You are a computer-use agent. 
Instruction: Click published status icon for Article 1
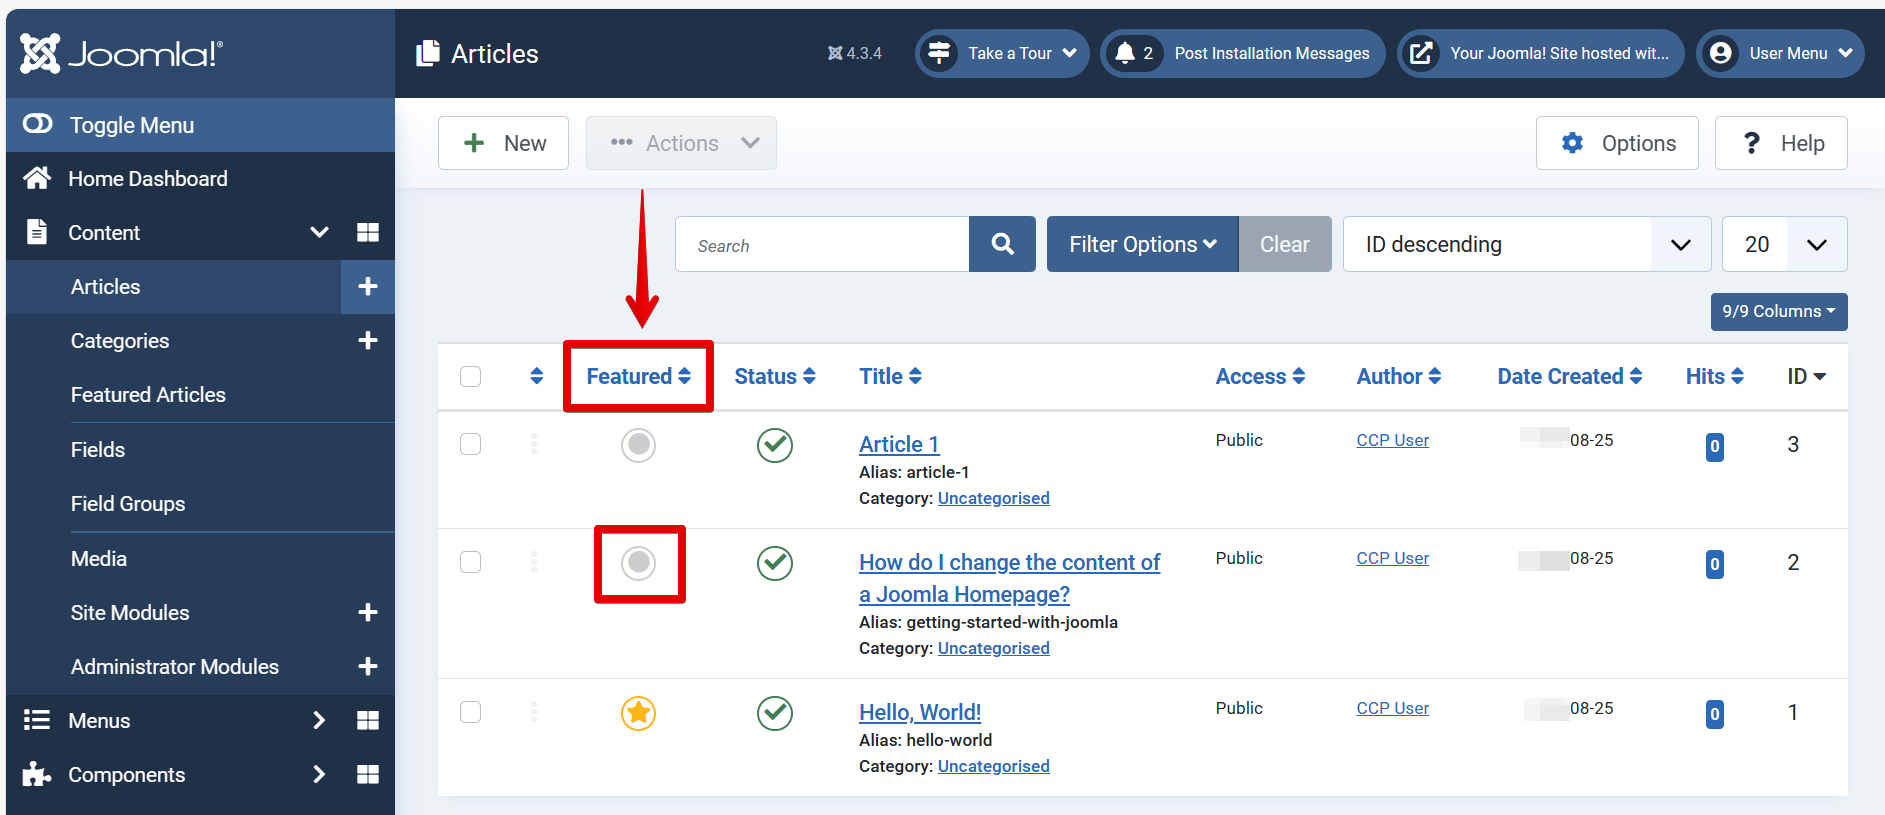pos(774,445)
